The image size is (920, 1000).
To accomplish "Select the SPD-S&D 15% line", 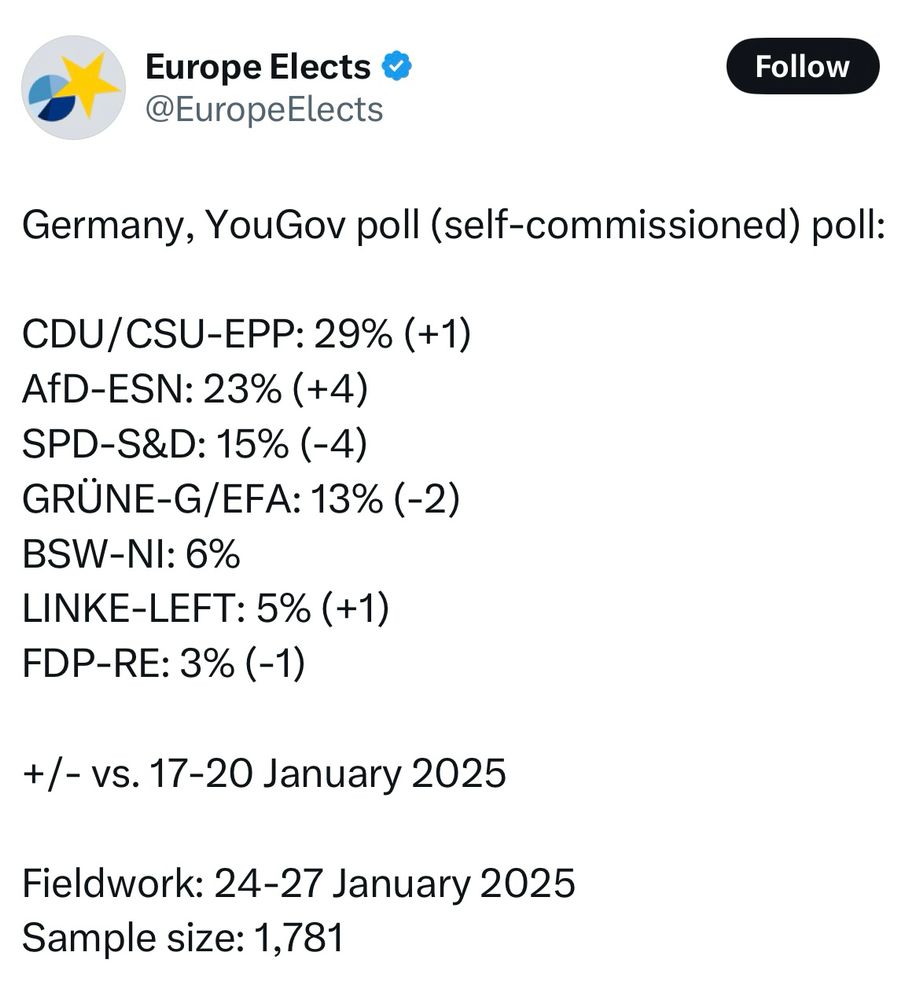I will point(194,443).
